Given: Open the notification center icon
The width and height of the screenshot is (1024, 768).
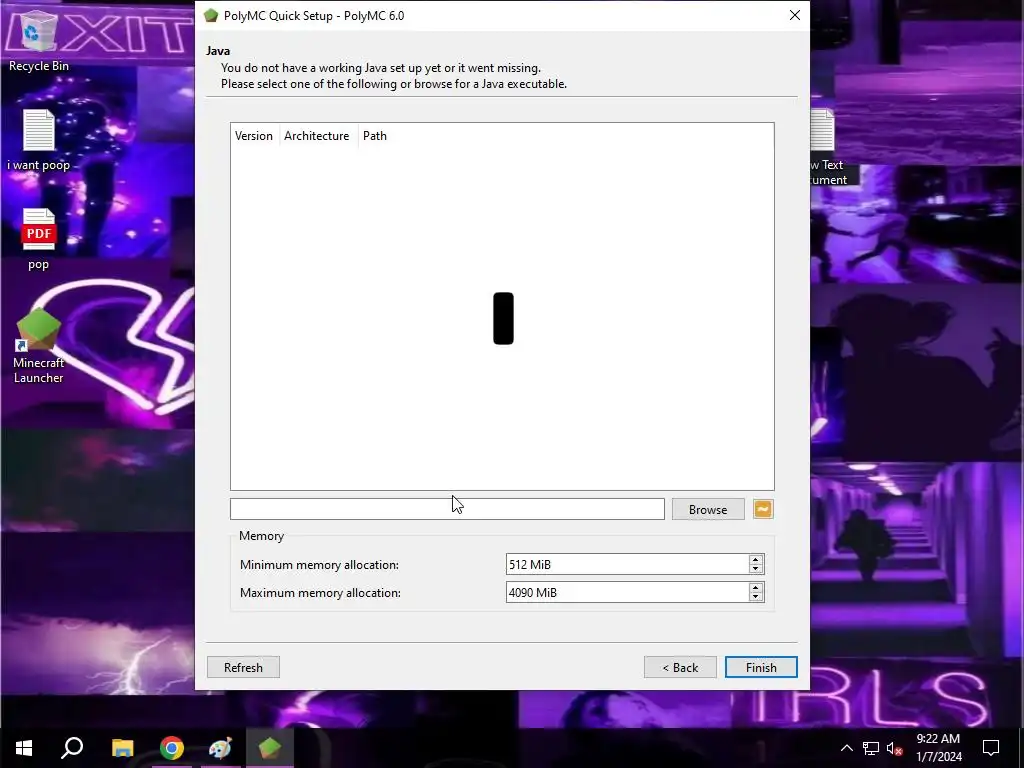Looking at the screenshot, I should (x=991, y=748).
